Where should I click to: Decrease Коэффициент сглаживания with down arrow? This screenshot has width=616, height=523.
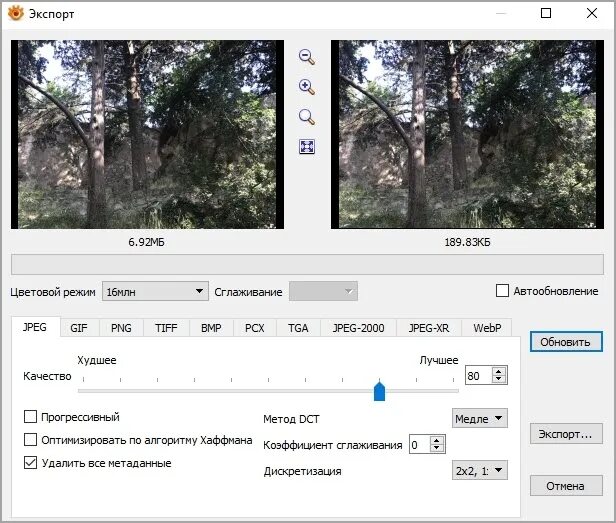coord(437,449)
